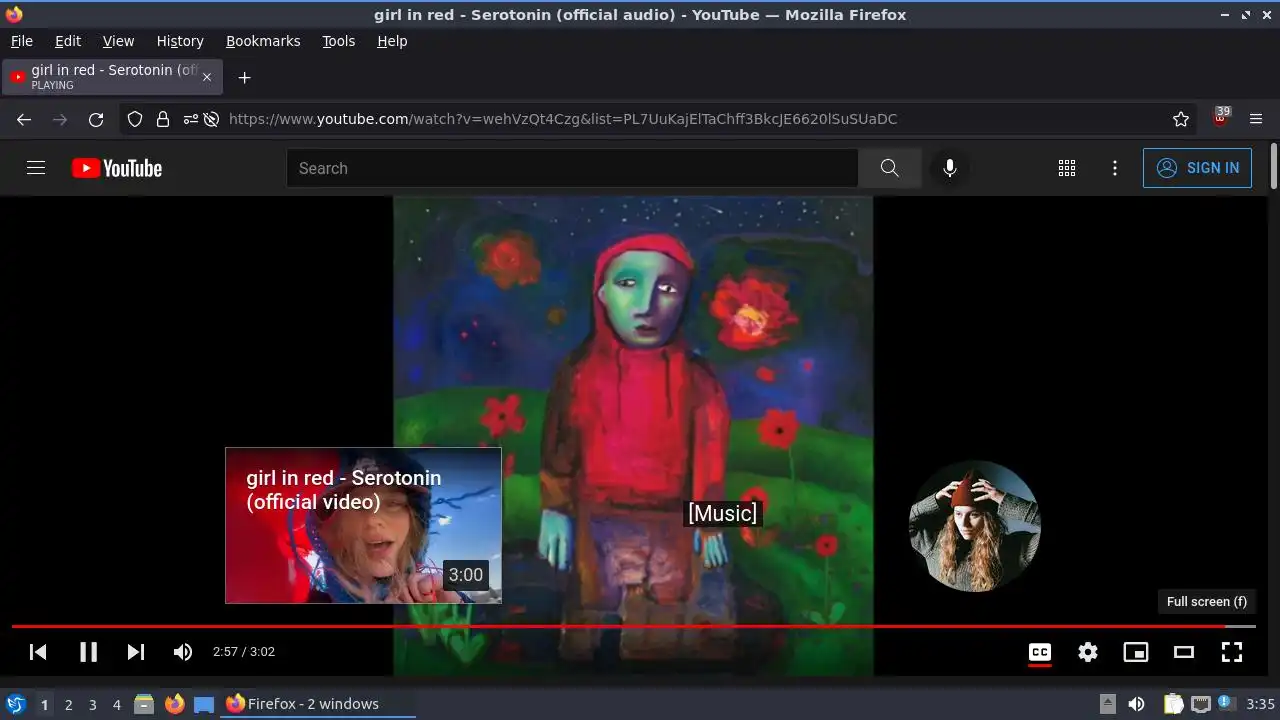Open the uBlock extension icon
This screenshot has height=720, width=1280.
(x=1220, y=117)
